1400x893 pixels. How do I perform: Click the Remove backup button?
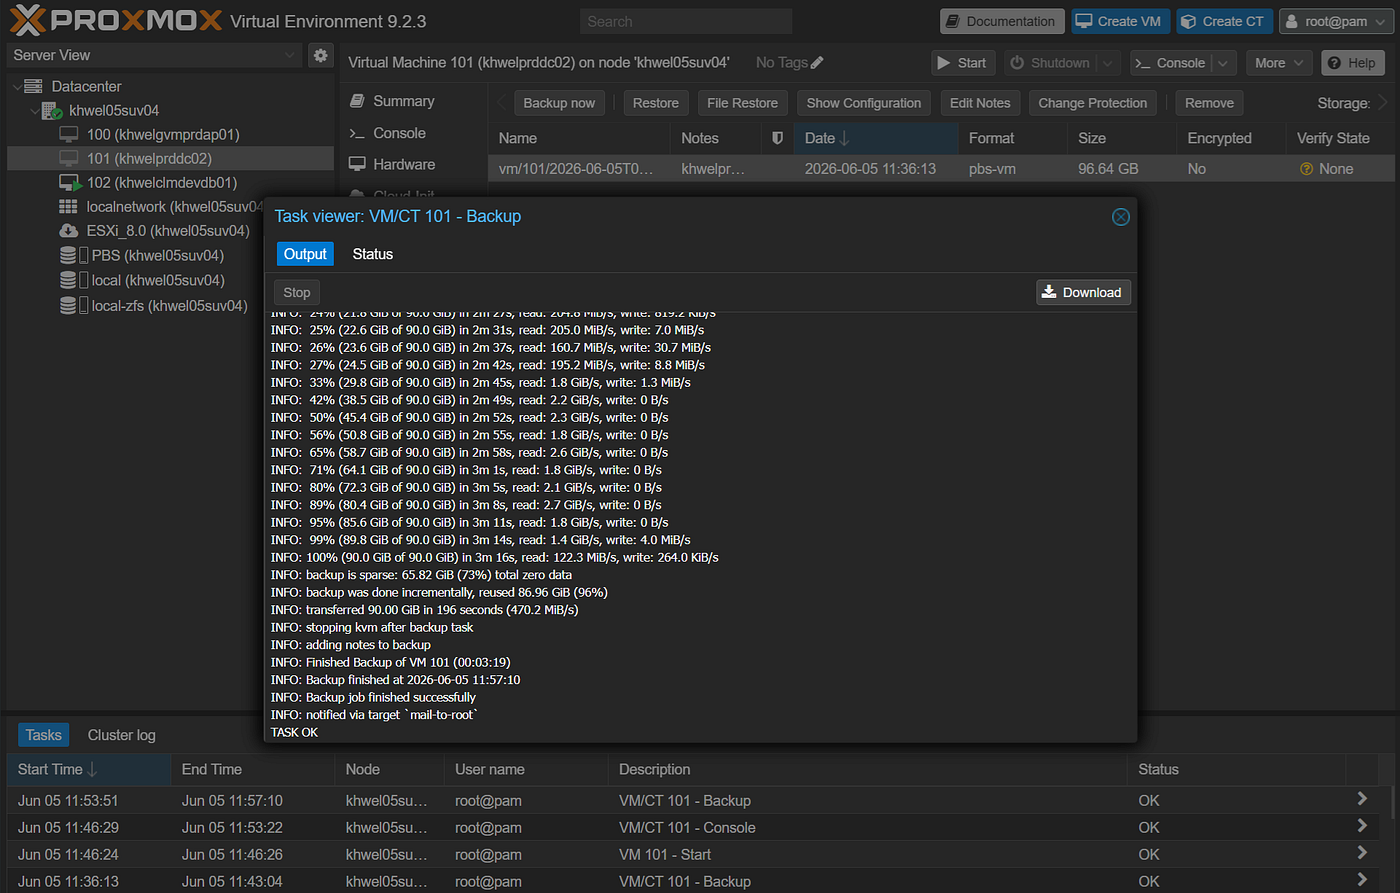pyautogui.click(x=1210, y=103)
